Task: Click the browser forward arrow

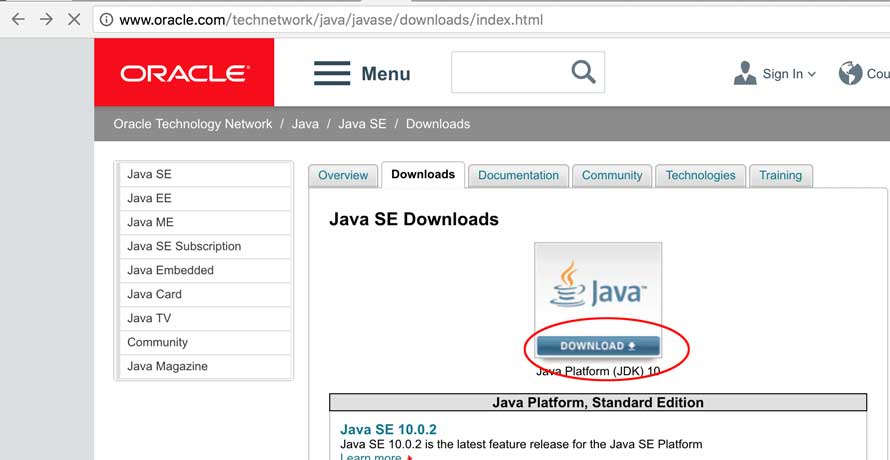Action: [45, 20]
